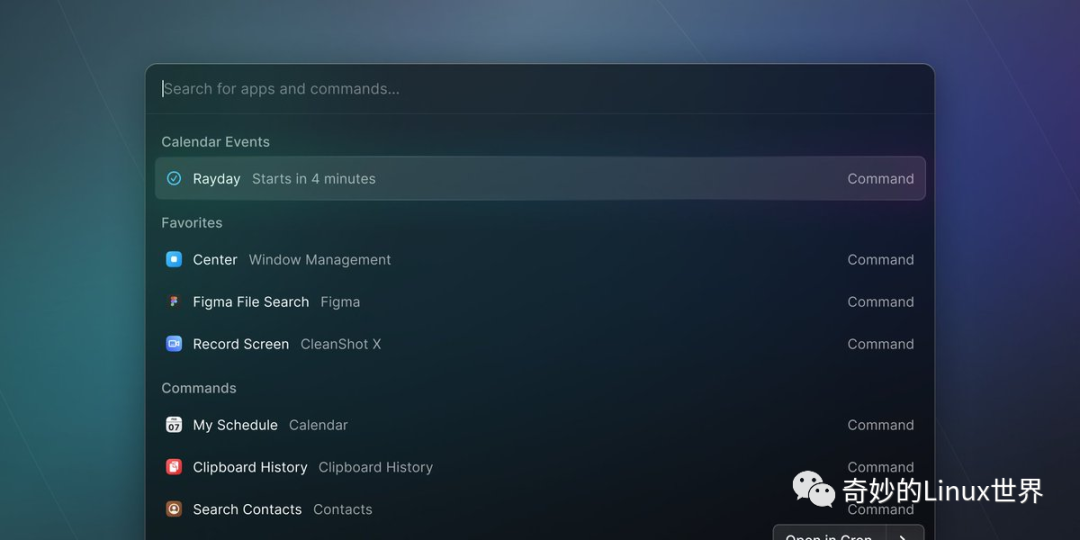Click the Window Management subtitle

320,260
